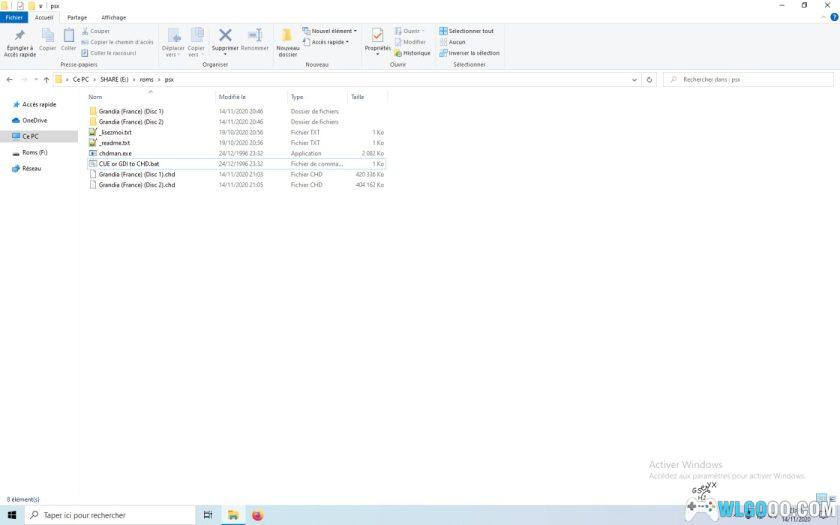Select OneDrive in the navigation pane

[34, 120]
